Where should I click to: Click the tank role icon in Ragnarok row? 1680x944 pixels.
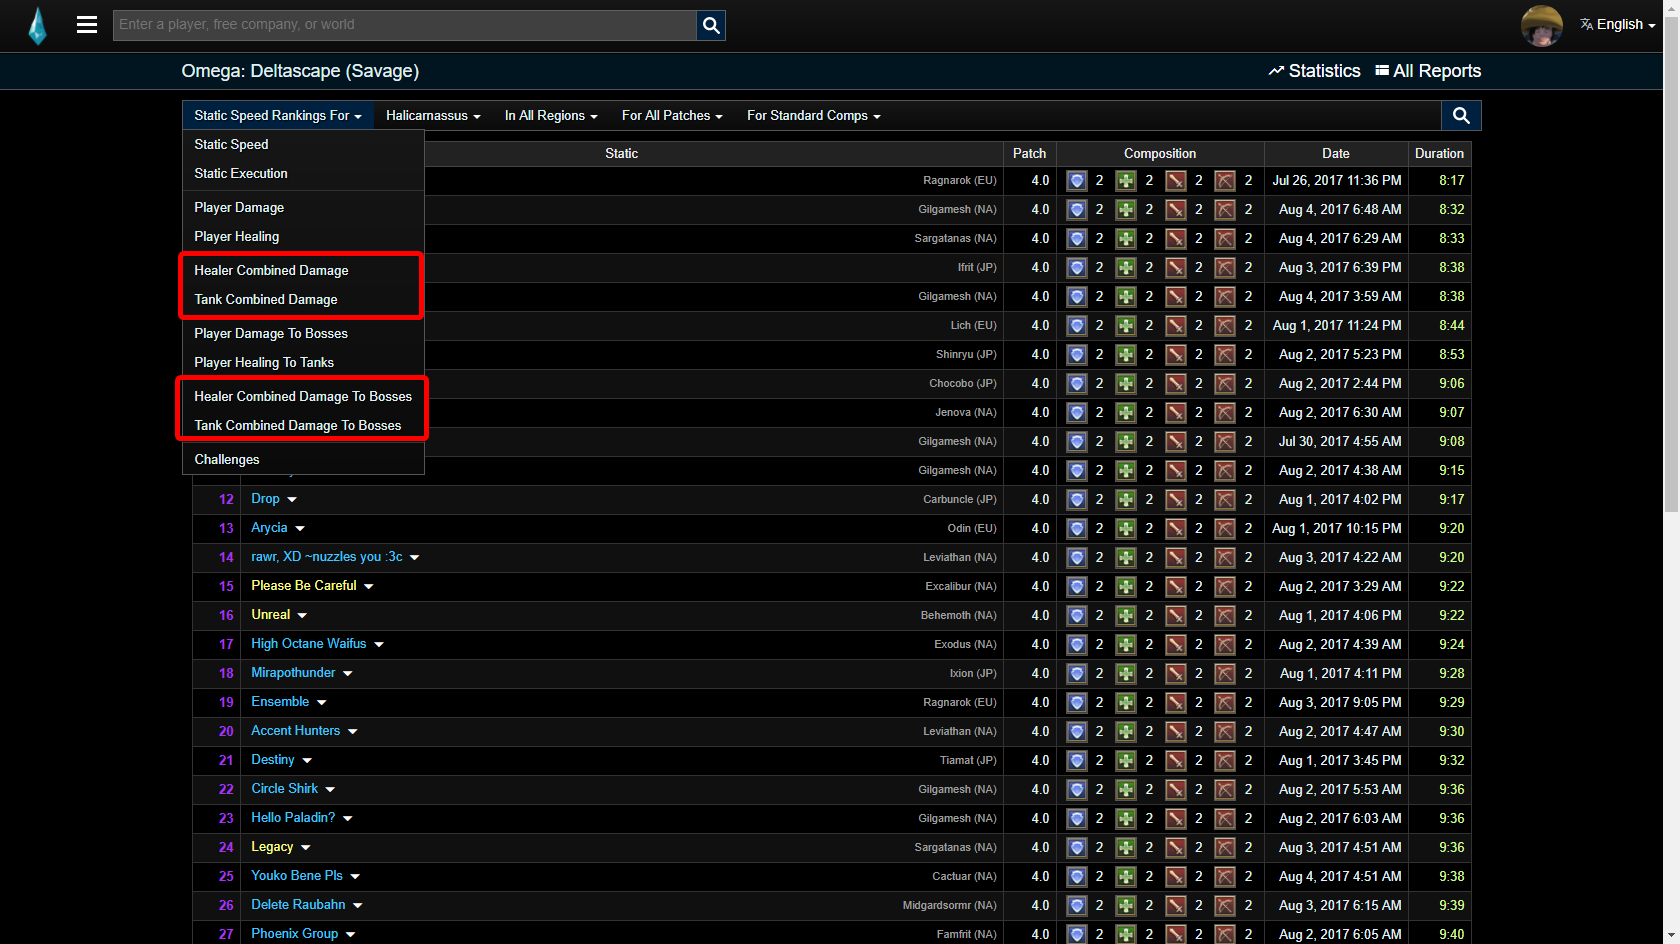point(1076,181)
